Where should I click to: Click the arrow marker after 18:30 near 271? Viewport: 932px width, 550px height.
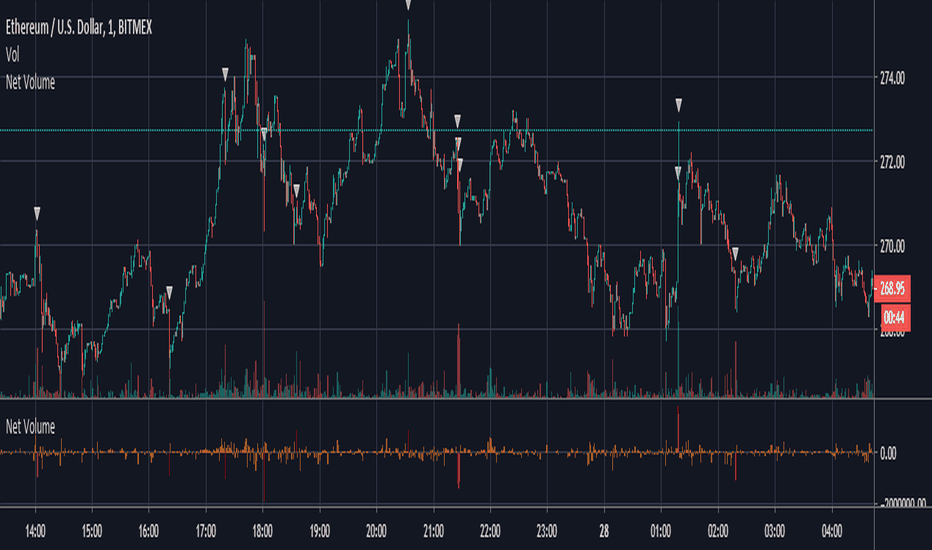pos(297,191)
